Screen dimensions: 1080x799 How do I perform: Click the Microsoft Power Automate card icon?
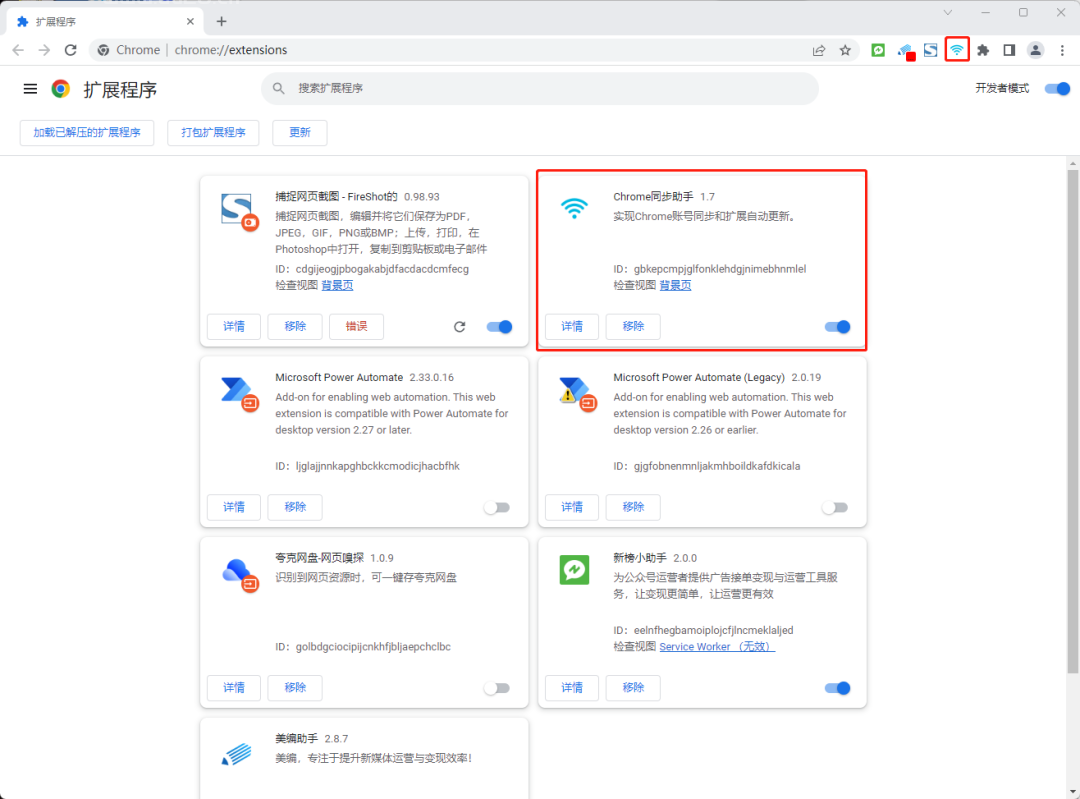[240, 393]
